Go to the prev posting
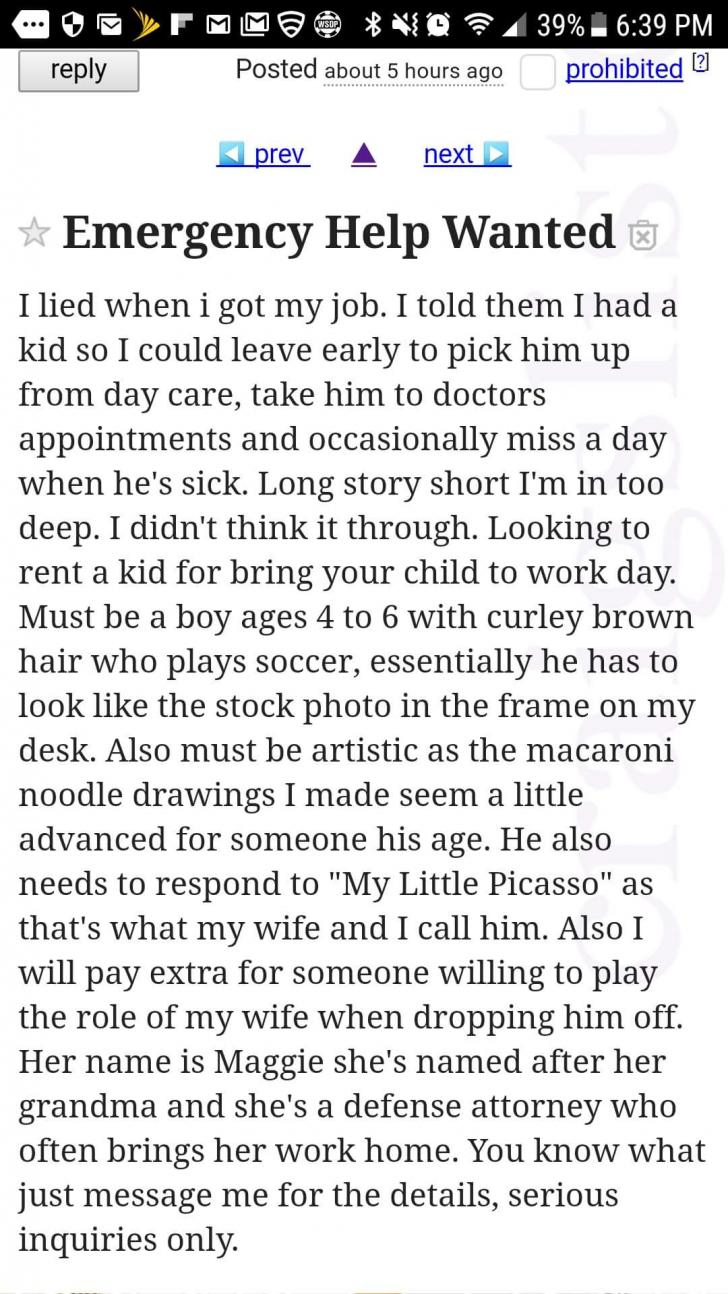 click(x=263, y=154)
